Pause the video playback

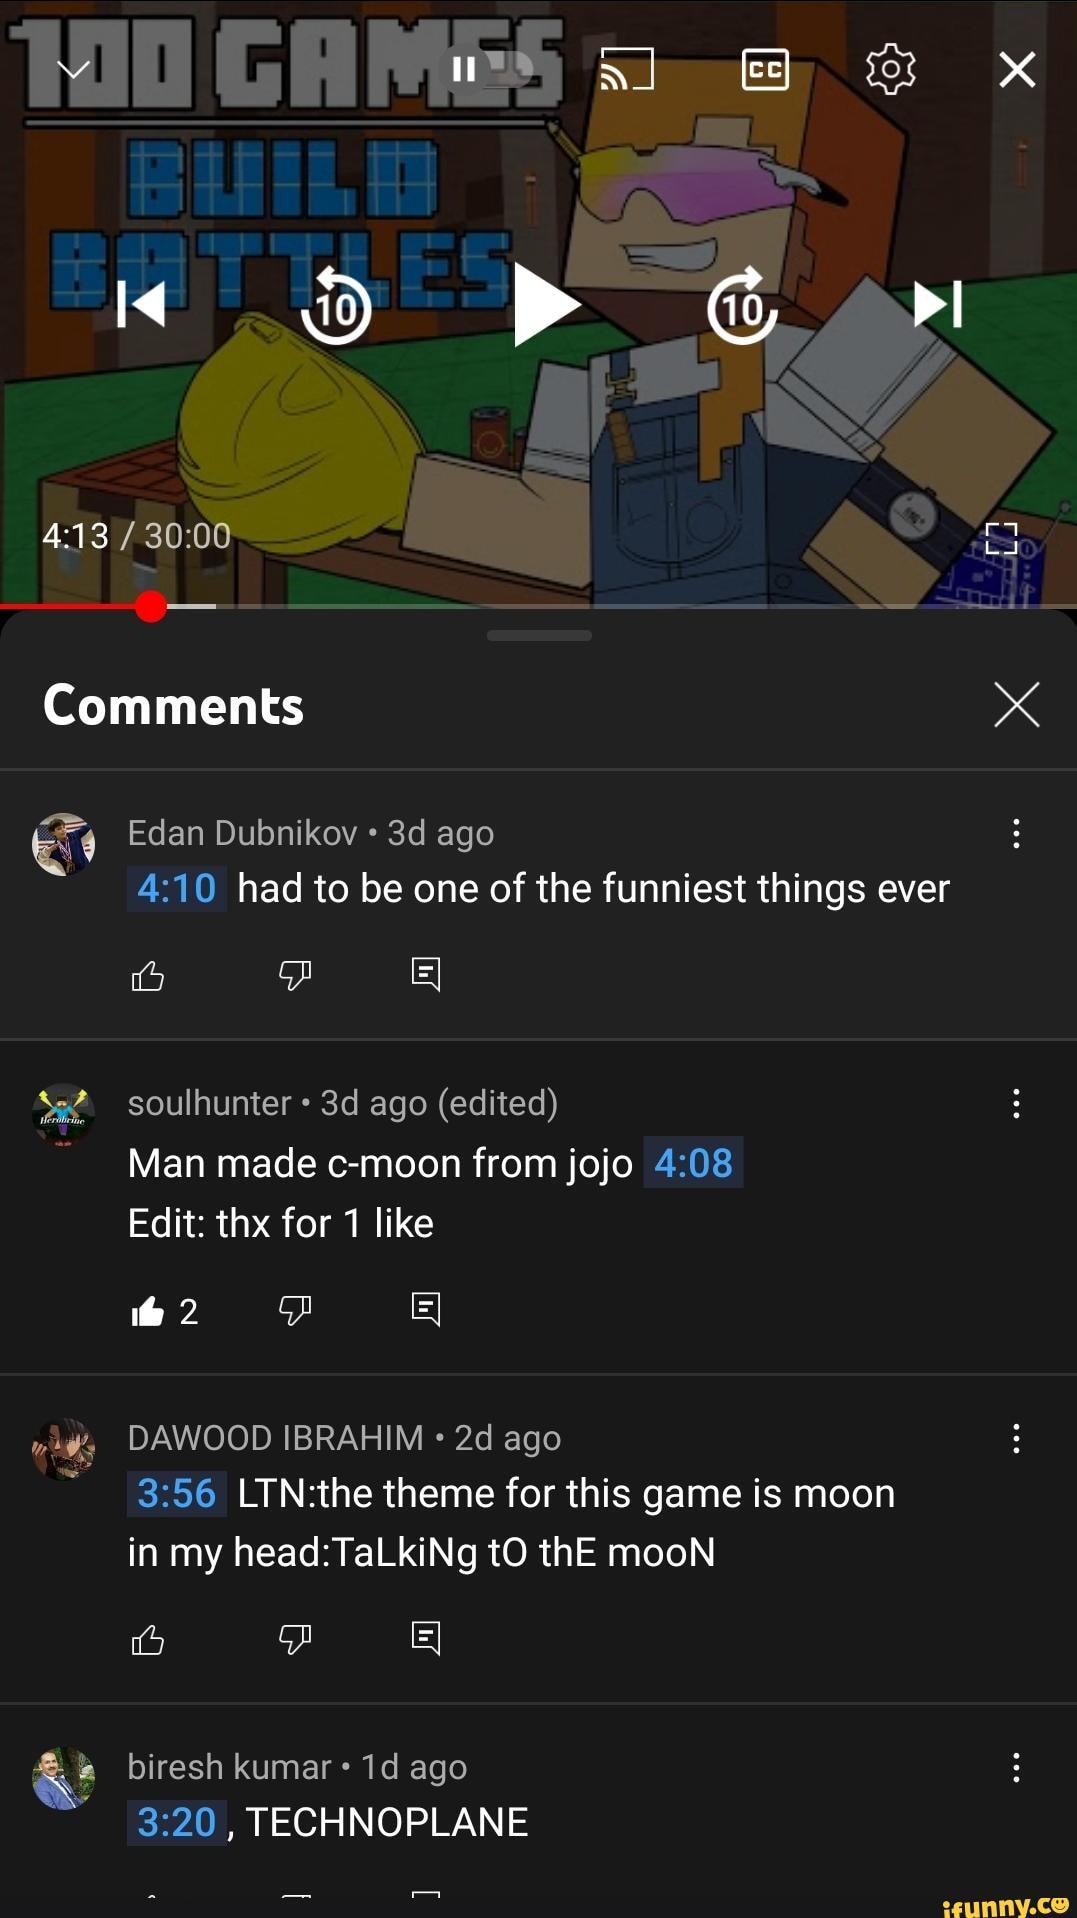pos(464,68)
